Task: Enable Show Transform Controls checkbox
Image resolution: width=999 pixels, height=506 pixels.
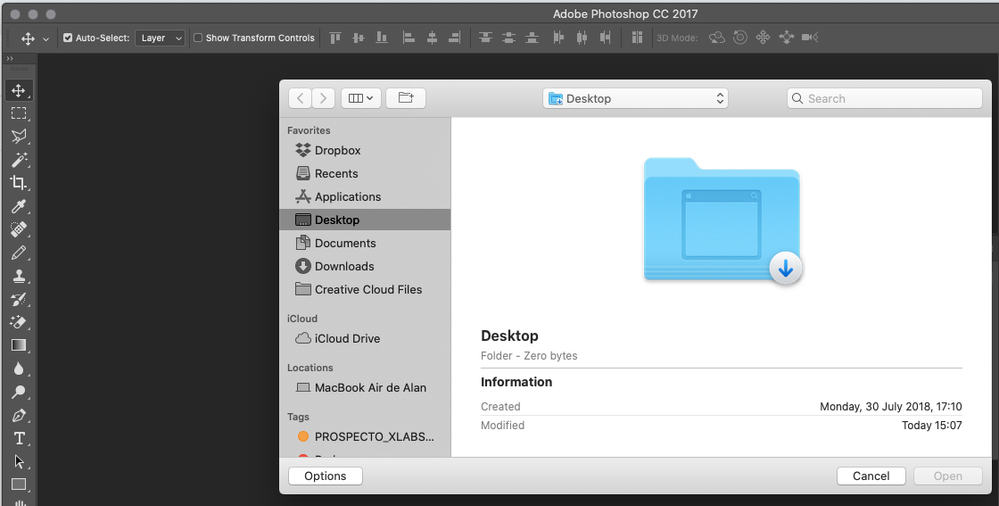Action: click(198, 38)
